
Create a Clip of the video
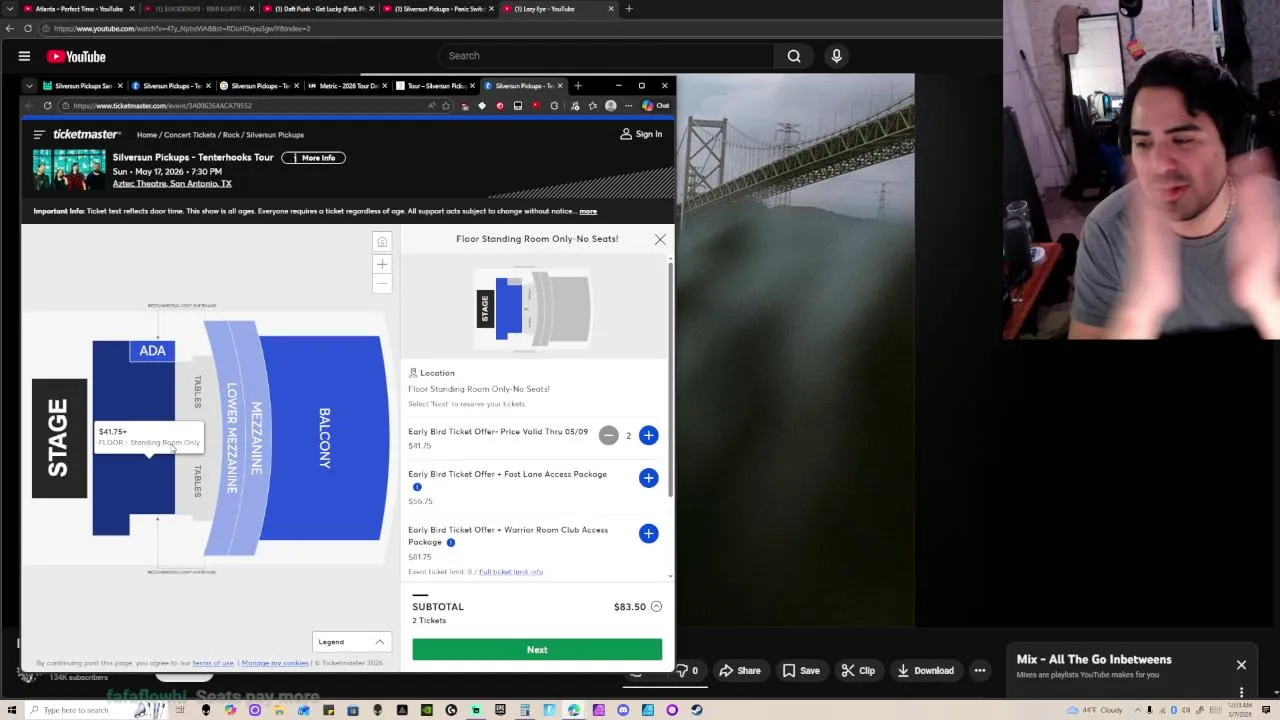point(857,671)
